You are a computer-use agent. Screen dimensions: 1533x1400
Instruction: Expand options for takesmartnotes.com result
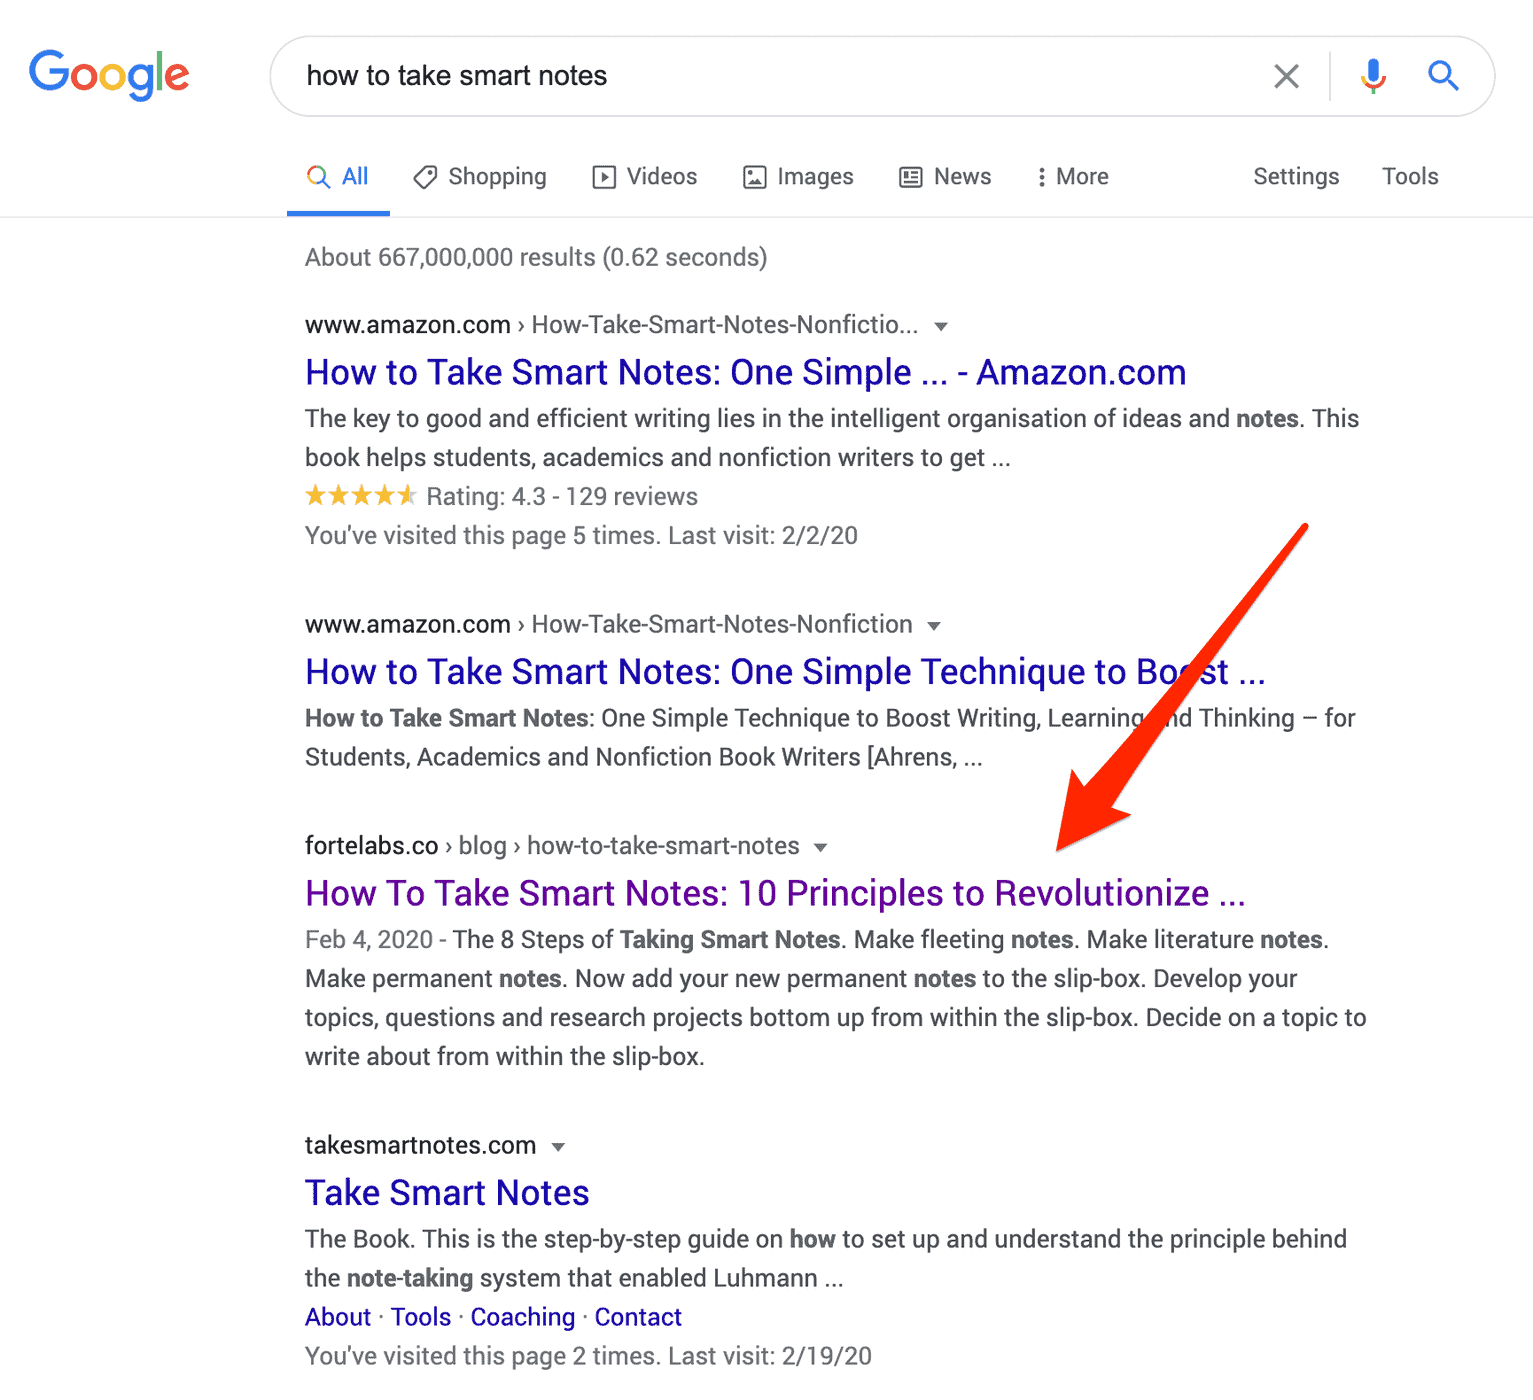pyautogui.click(x=559, y=1146)
